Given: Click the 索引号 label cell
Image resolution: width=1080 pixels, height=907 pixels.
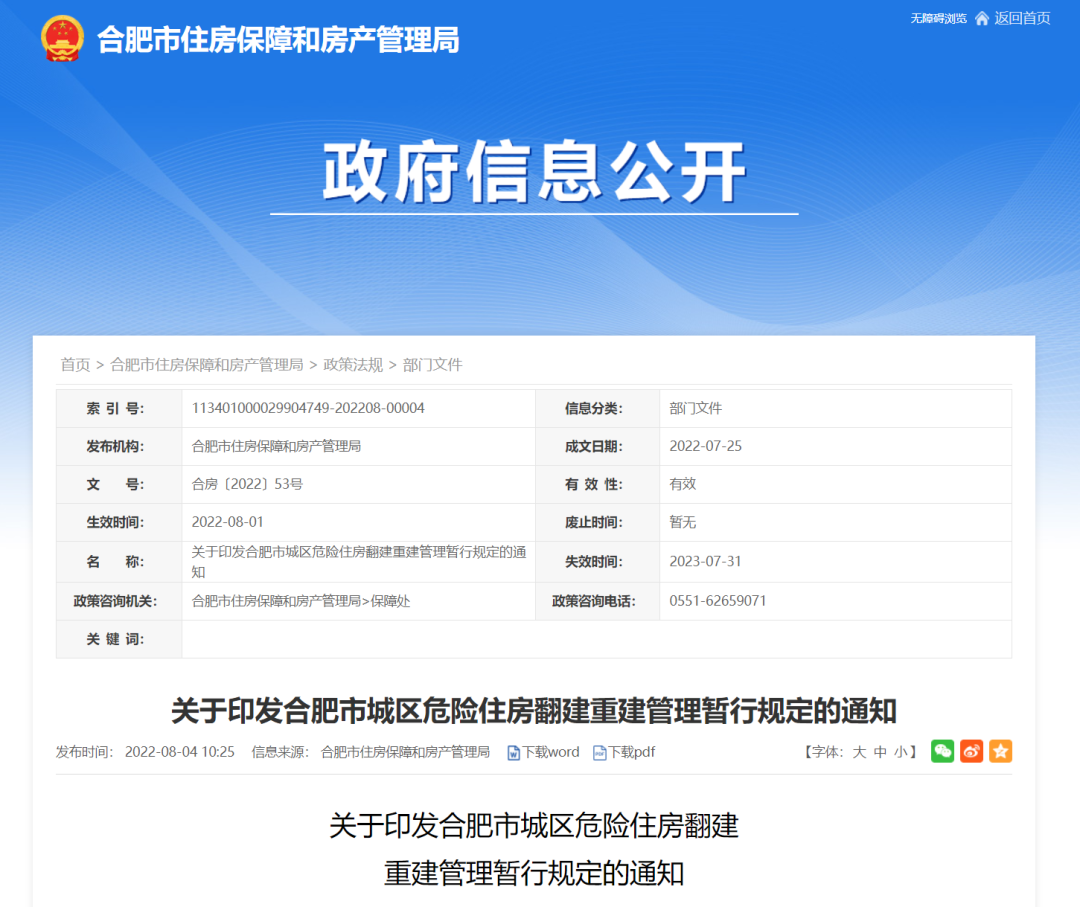Looking at the screenshot, I should point(119,408).
